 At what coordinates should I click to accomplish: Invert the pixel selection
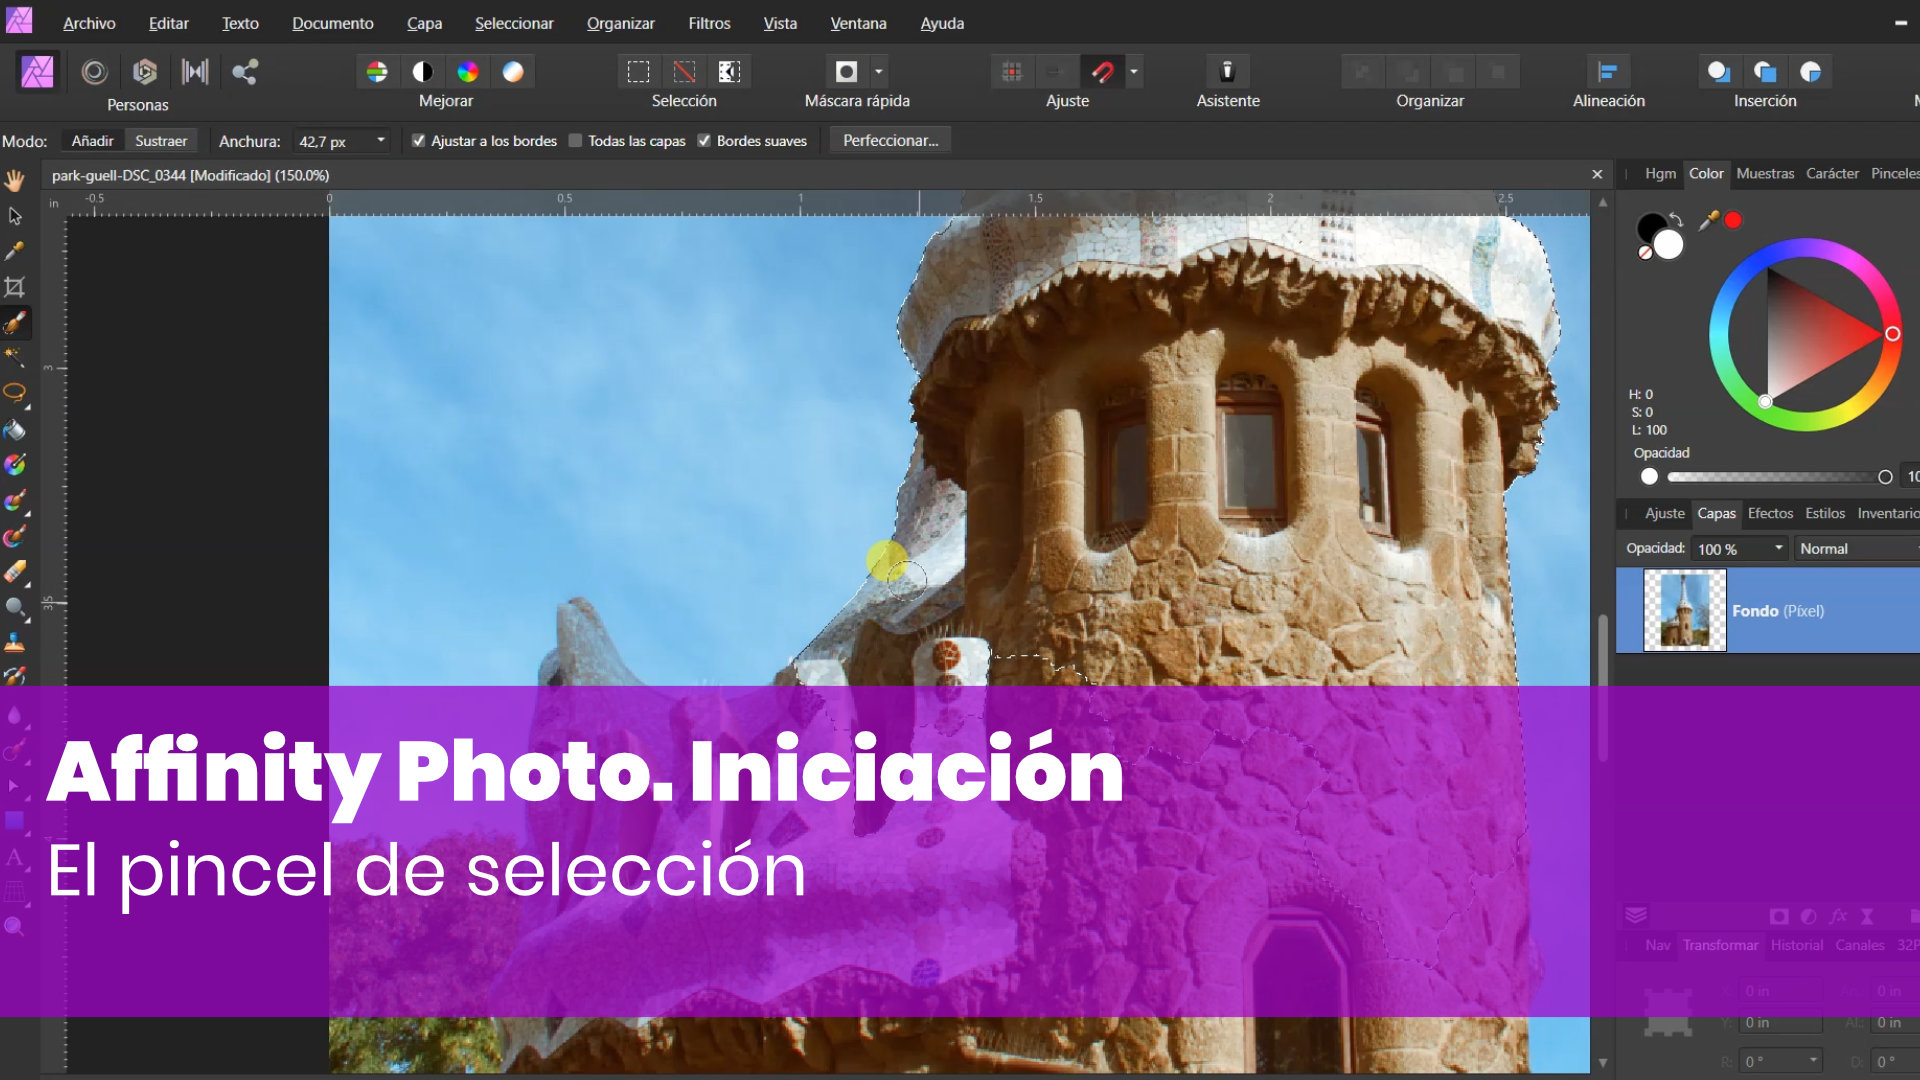click(x=729, y=72)
